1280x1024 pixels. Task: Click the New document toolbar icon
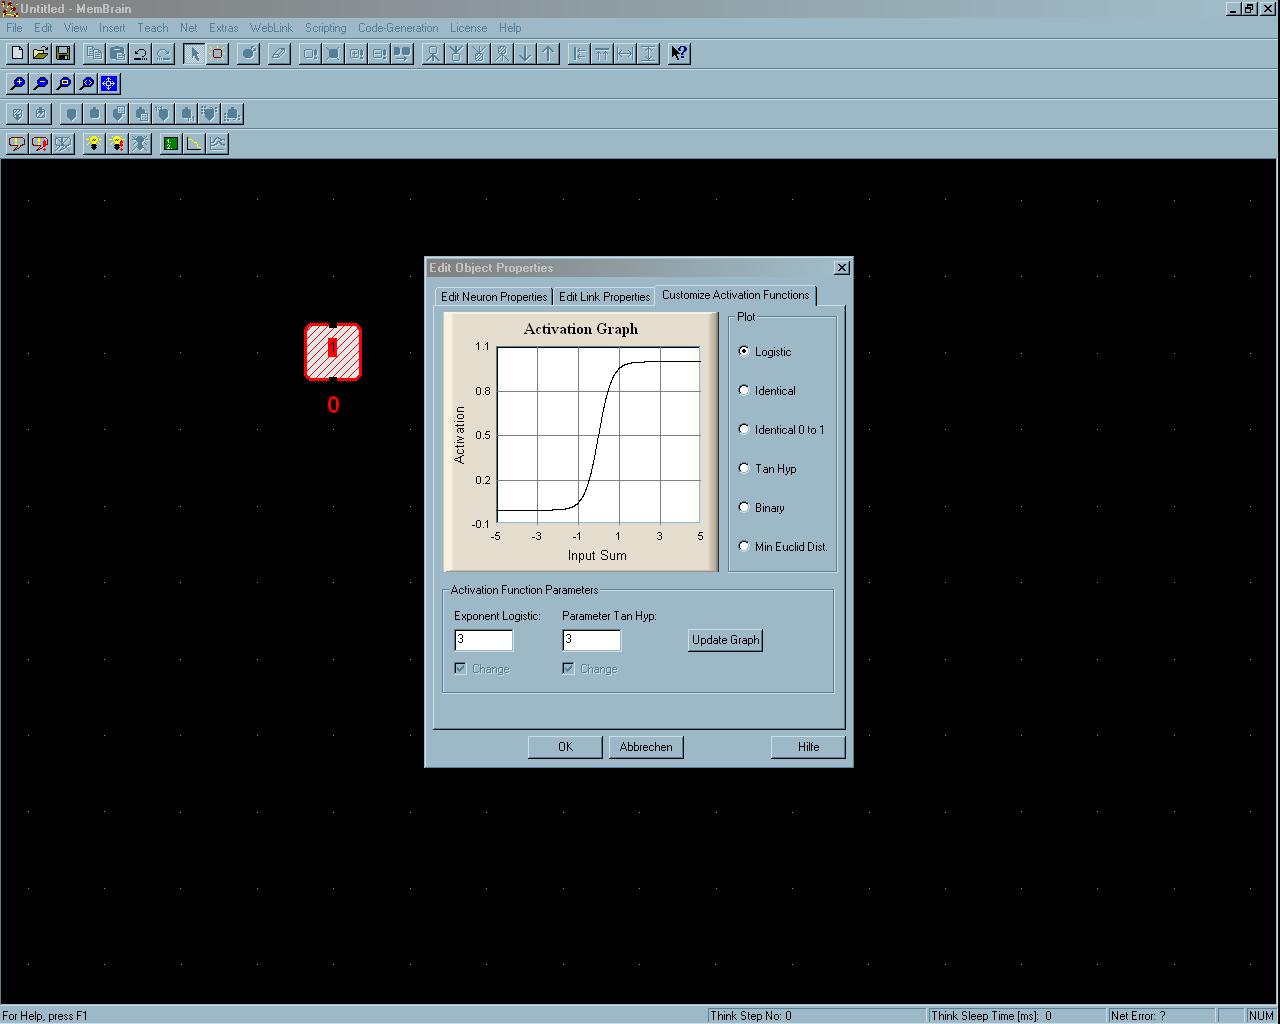(x=17, y=54)
